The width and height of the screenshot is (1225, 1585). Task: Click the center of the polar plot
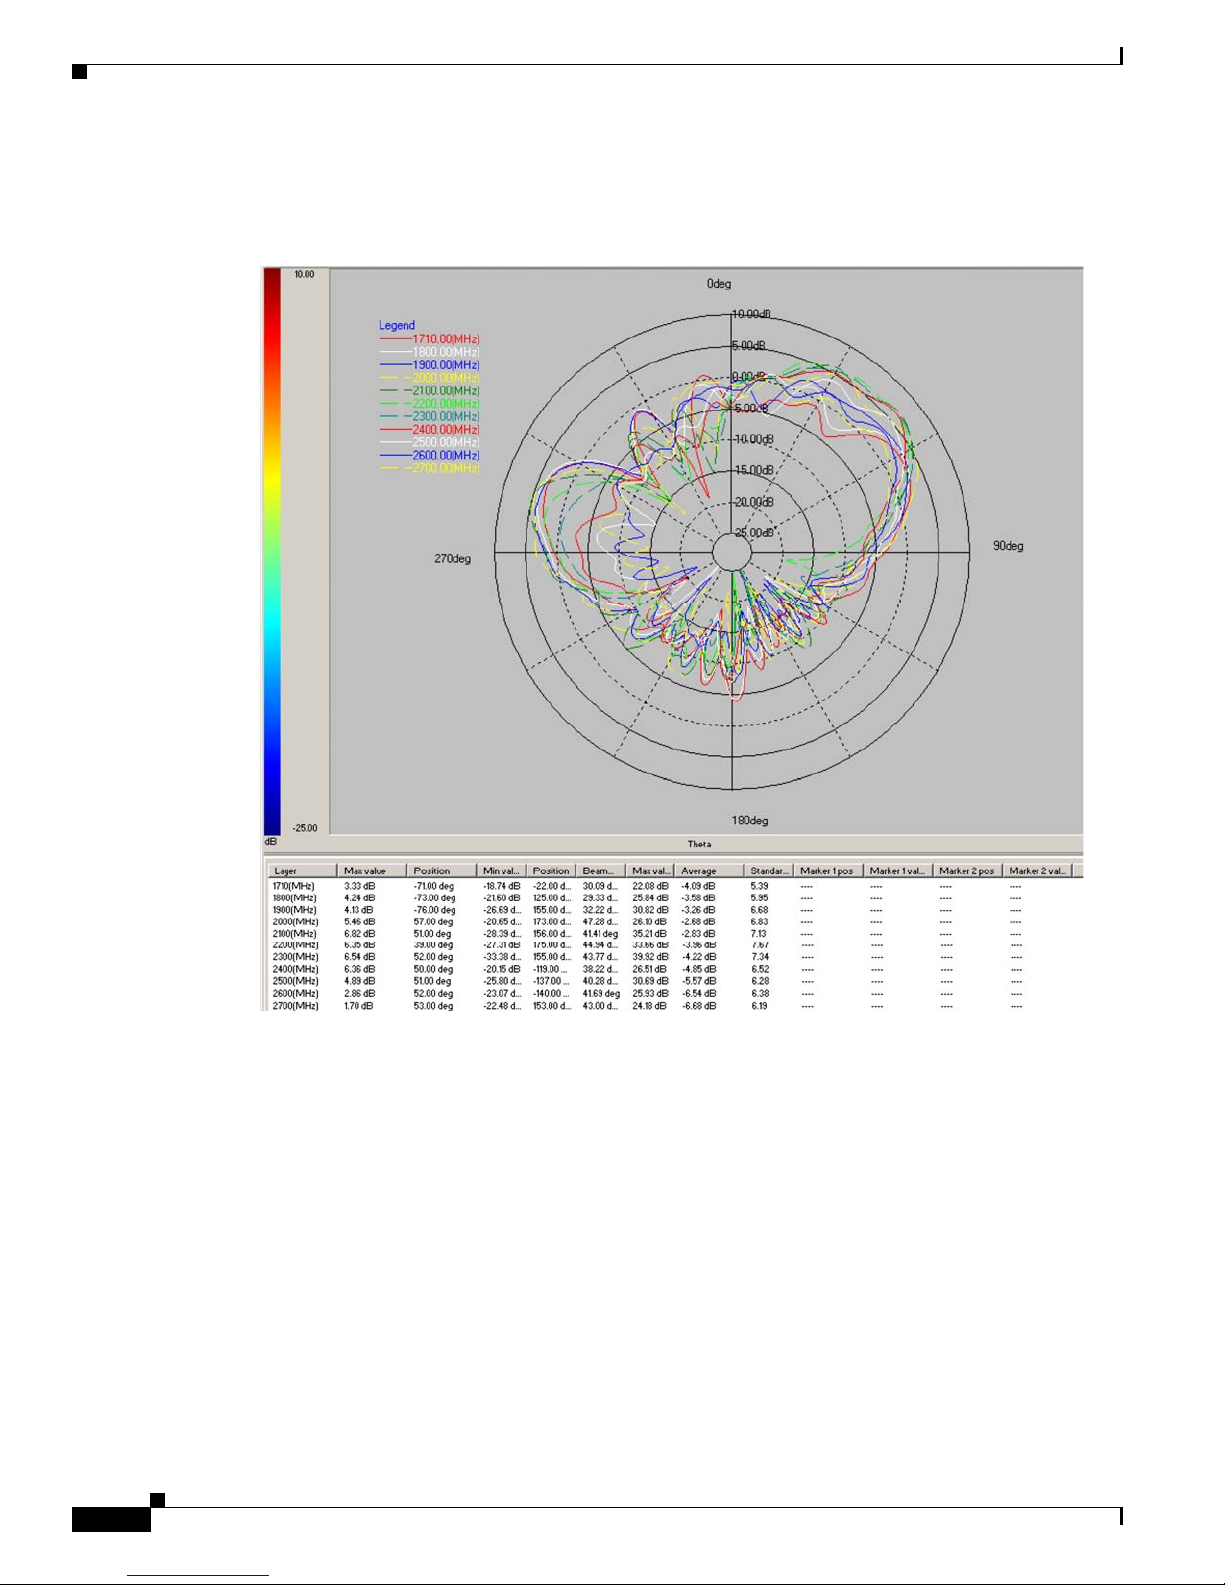(732, 552)
